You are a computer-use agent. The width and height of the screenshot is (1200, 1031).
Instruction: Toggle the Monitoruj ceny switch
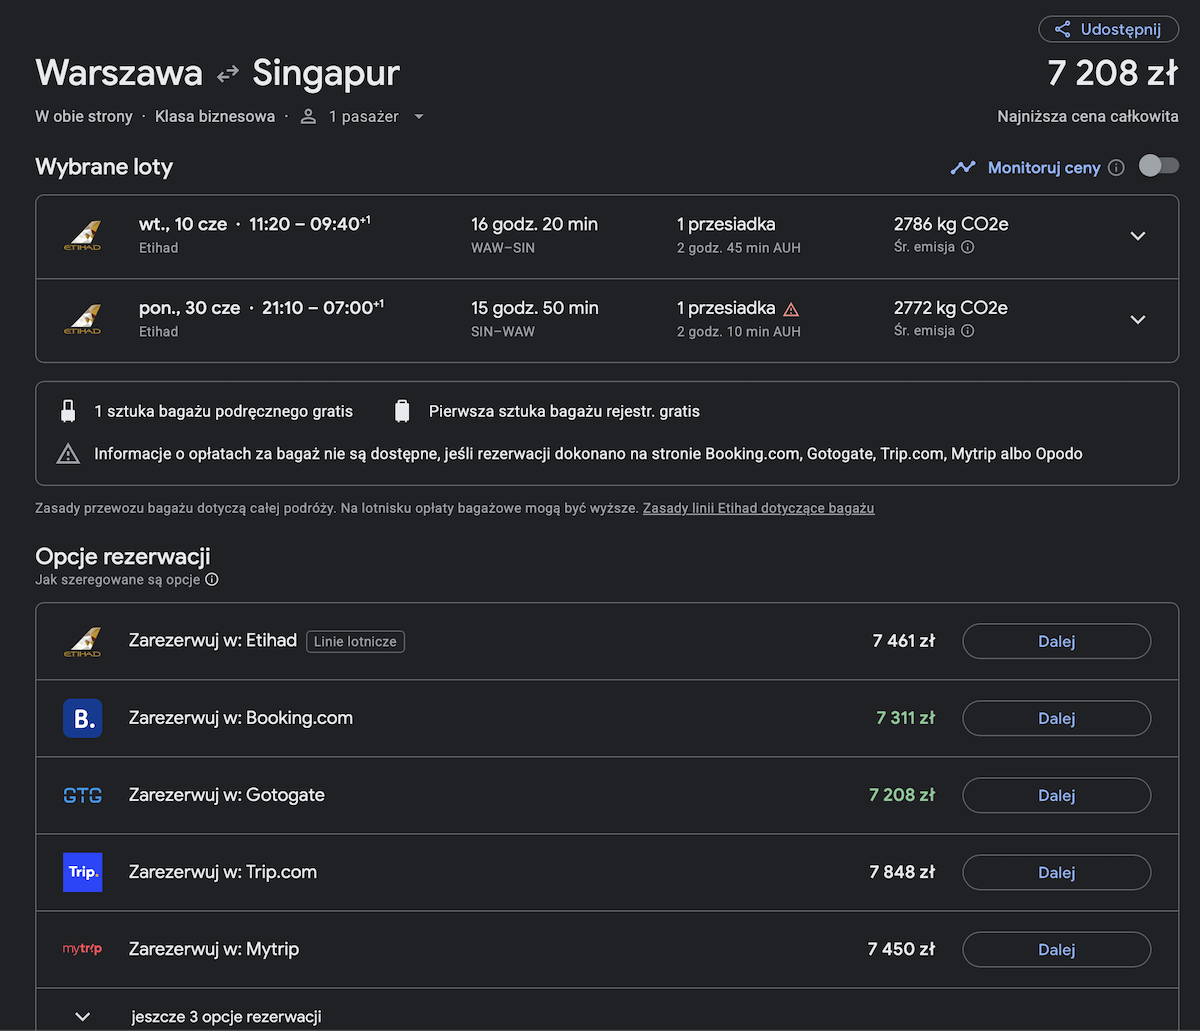coord(1159,166)
